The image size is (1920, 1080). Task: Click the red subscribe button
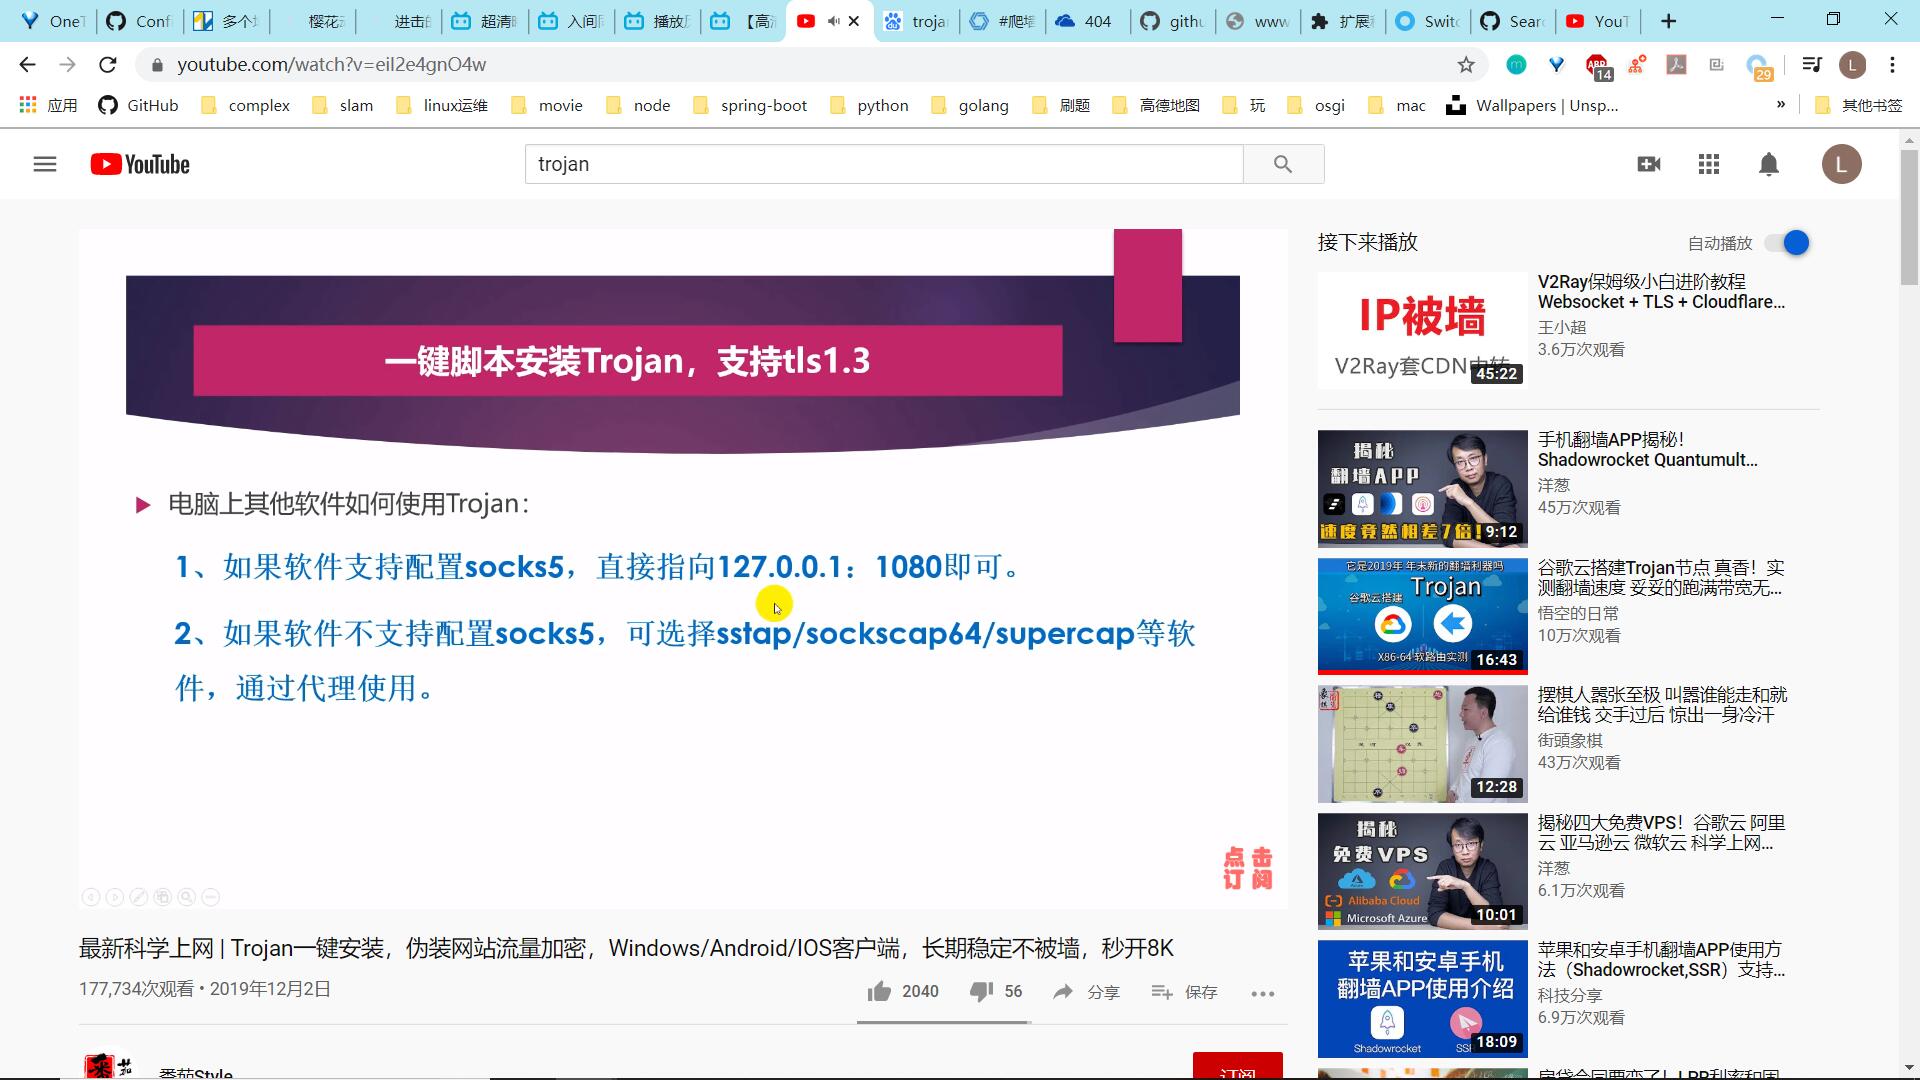[x=1237, y=1068]
